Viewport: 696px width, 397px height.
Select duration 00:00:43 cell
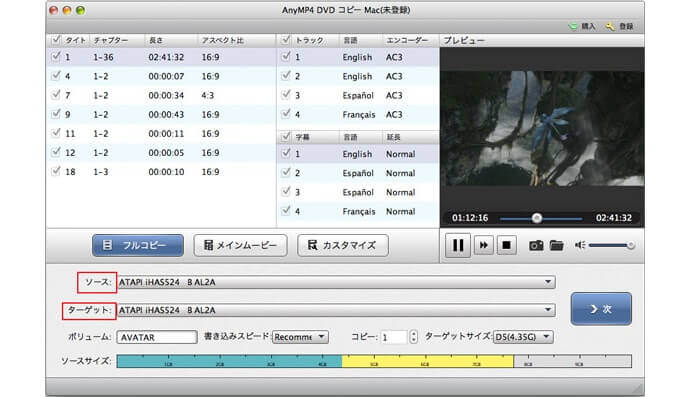coord(166,115)
